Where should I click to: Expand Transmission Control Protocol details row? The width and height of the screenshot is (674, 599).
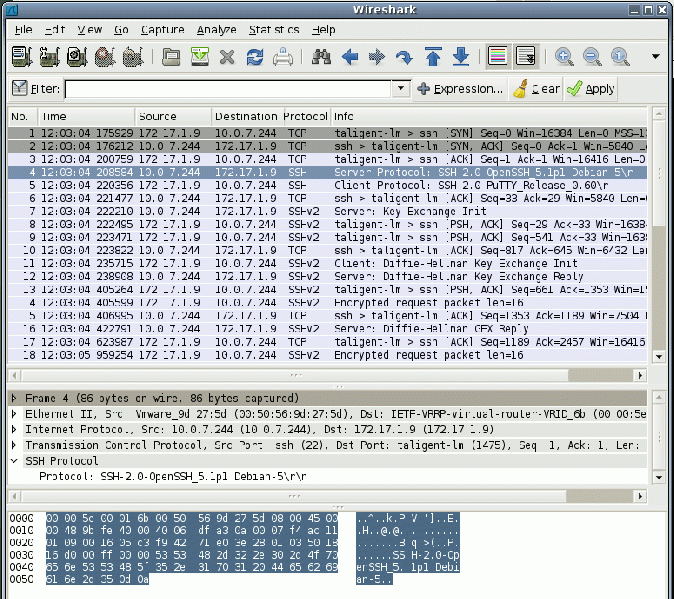pyautogui.click(x=14, y=445)
